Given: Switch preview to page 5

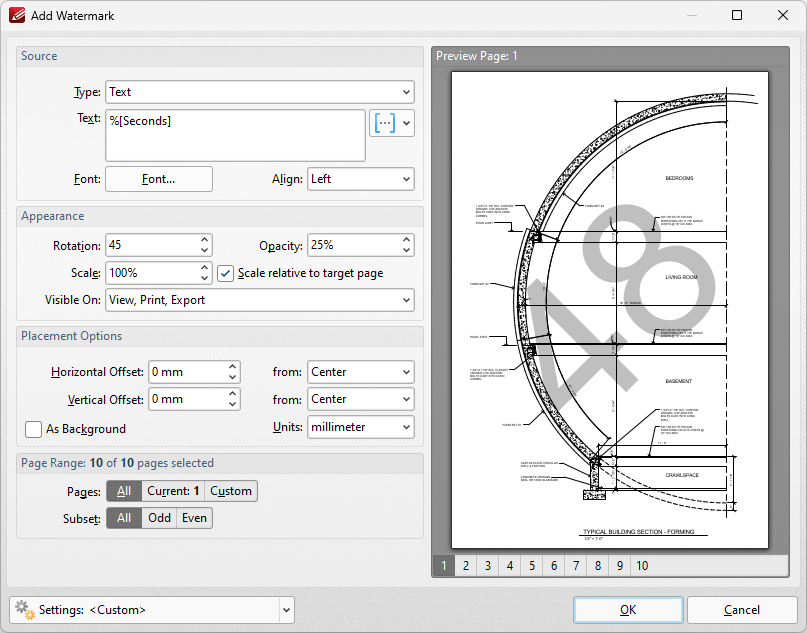Looking at the screenshot, I should pyautogui.click(x=532, y=566).
